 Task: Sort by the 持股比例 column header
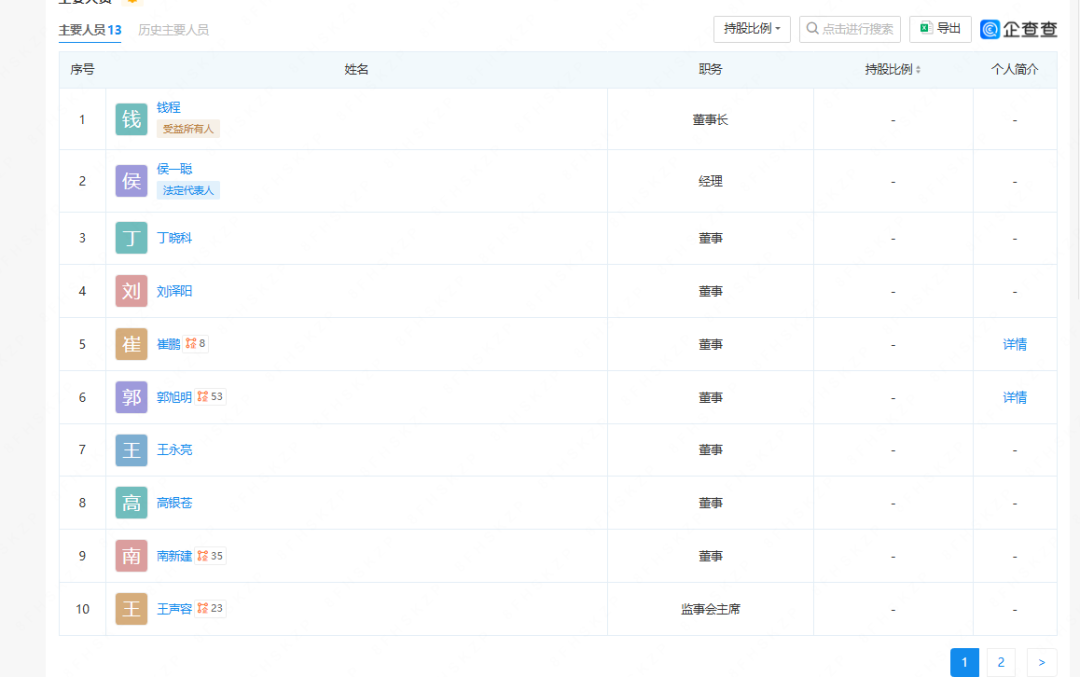[x=893, y=70]
